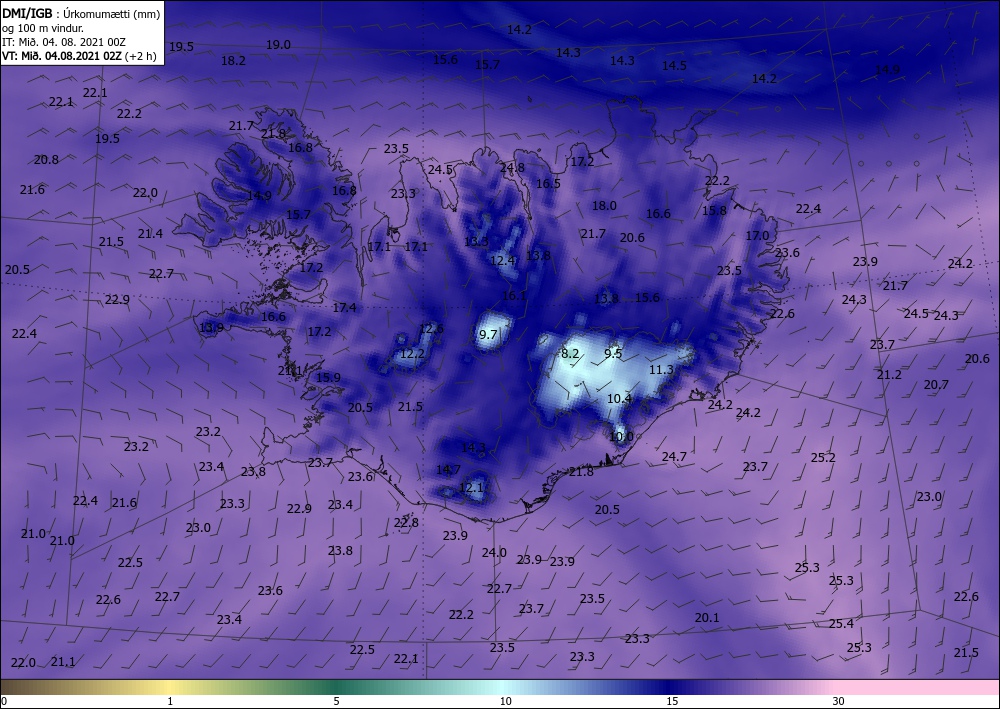The image size is (1000, 709).
Task: Click the colorbar tick label 10
Action: [x=505, y=701]
